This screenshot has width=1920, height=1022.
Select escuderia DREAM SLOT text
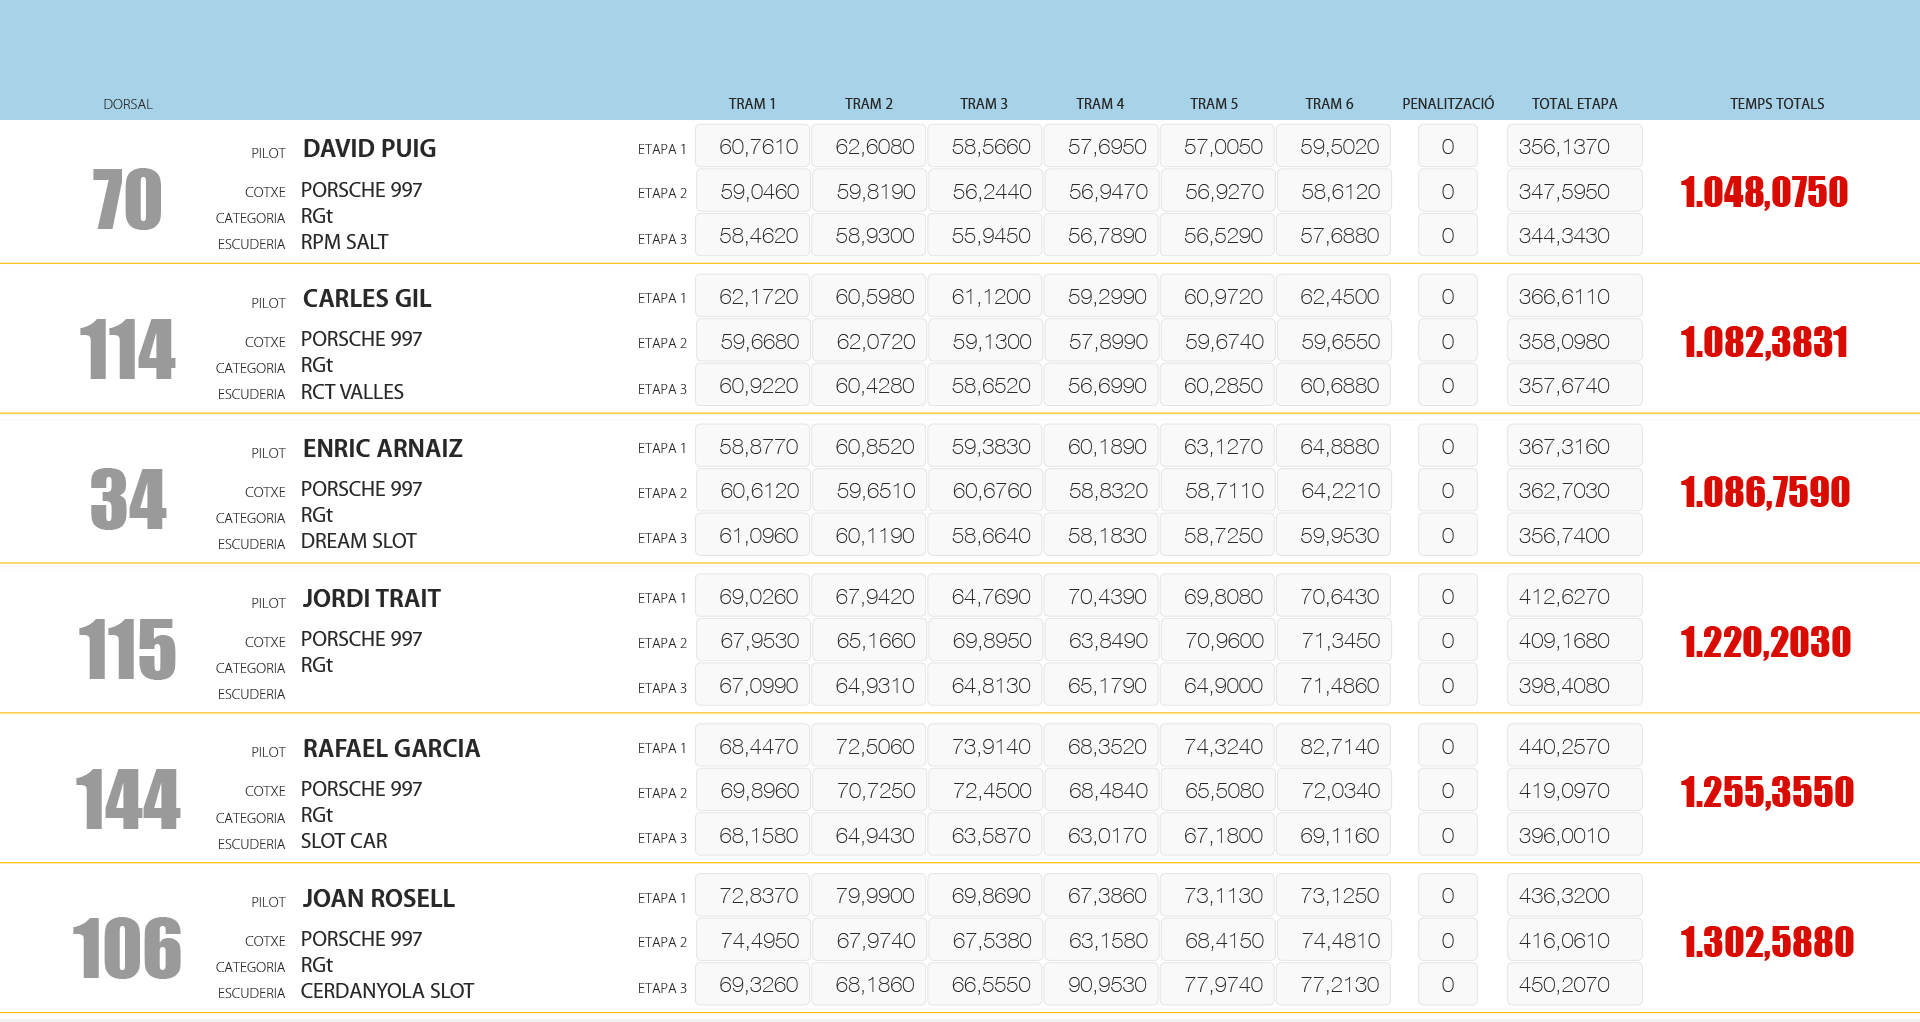point(358,541)
